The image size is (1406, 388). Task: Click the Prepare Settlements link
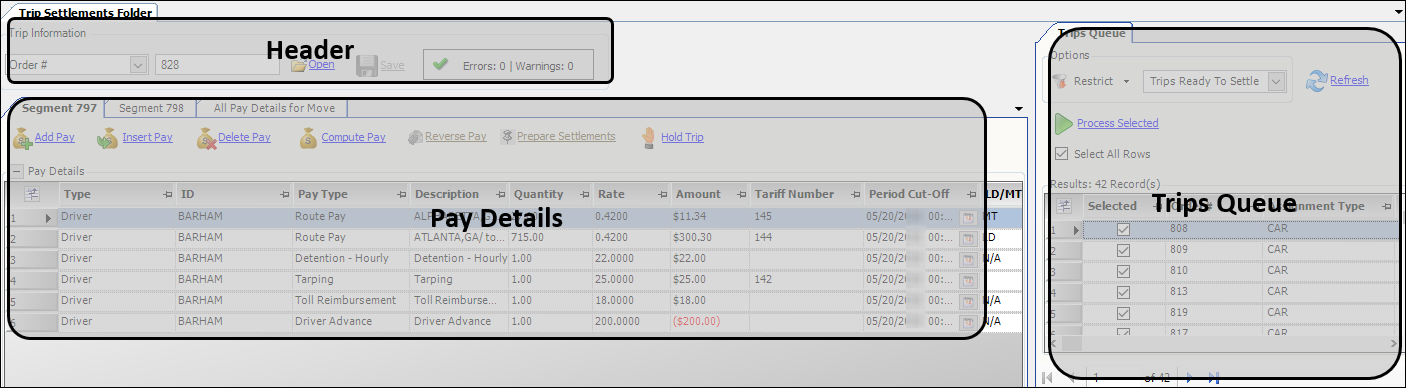pyautogui.click(x=566, y=137)
